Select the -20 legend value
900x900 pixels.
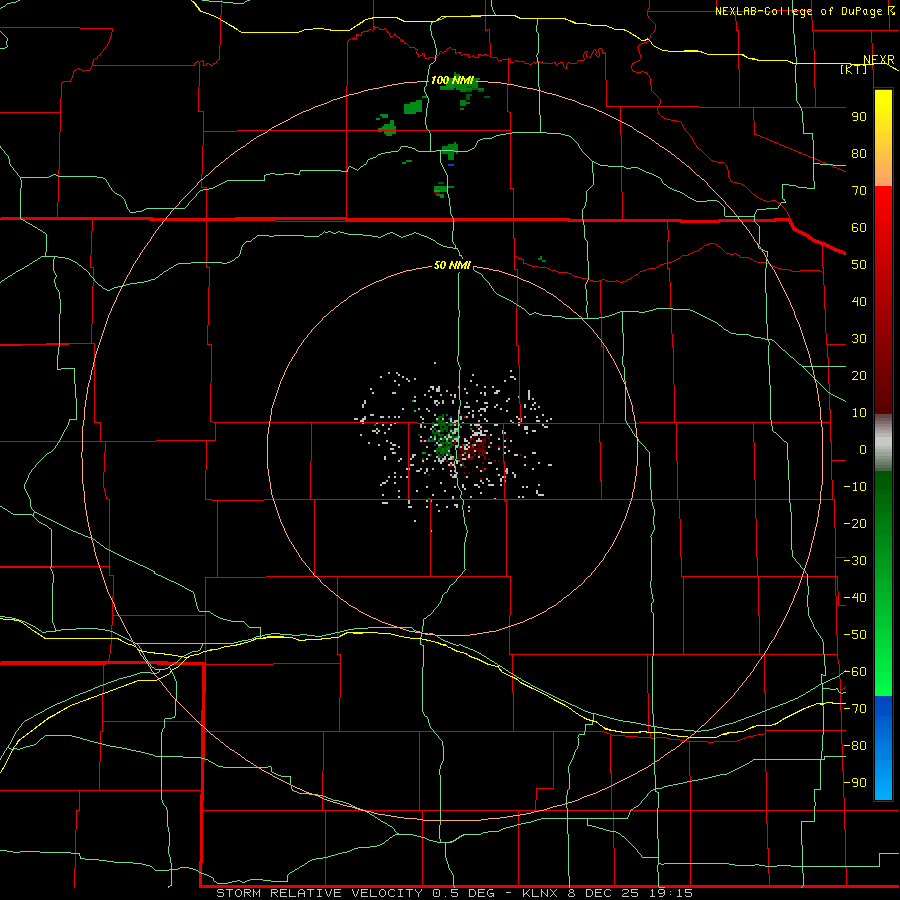[855, 524]
